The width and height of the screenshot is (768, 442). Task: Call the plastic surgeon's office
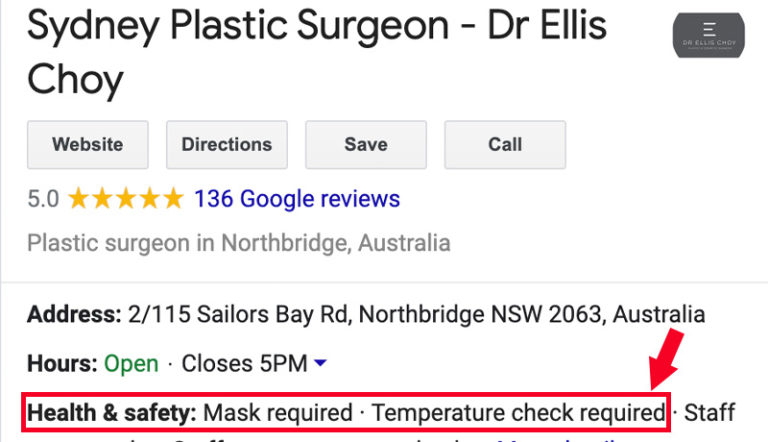click(x=505, y=145)
